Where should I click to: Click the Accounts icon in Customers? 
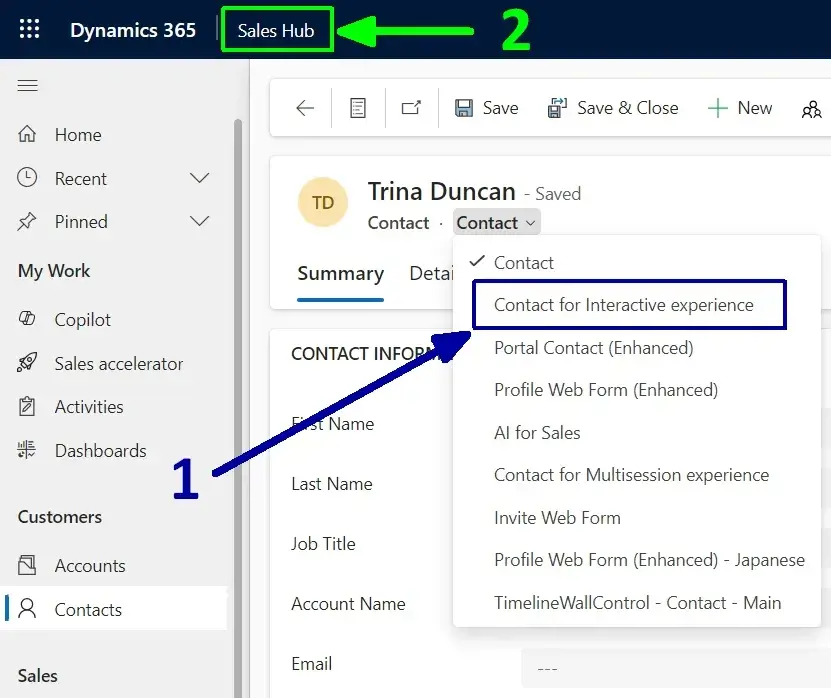coord(27,565)
